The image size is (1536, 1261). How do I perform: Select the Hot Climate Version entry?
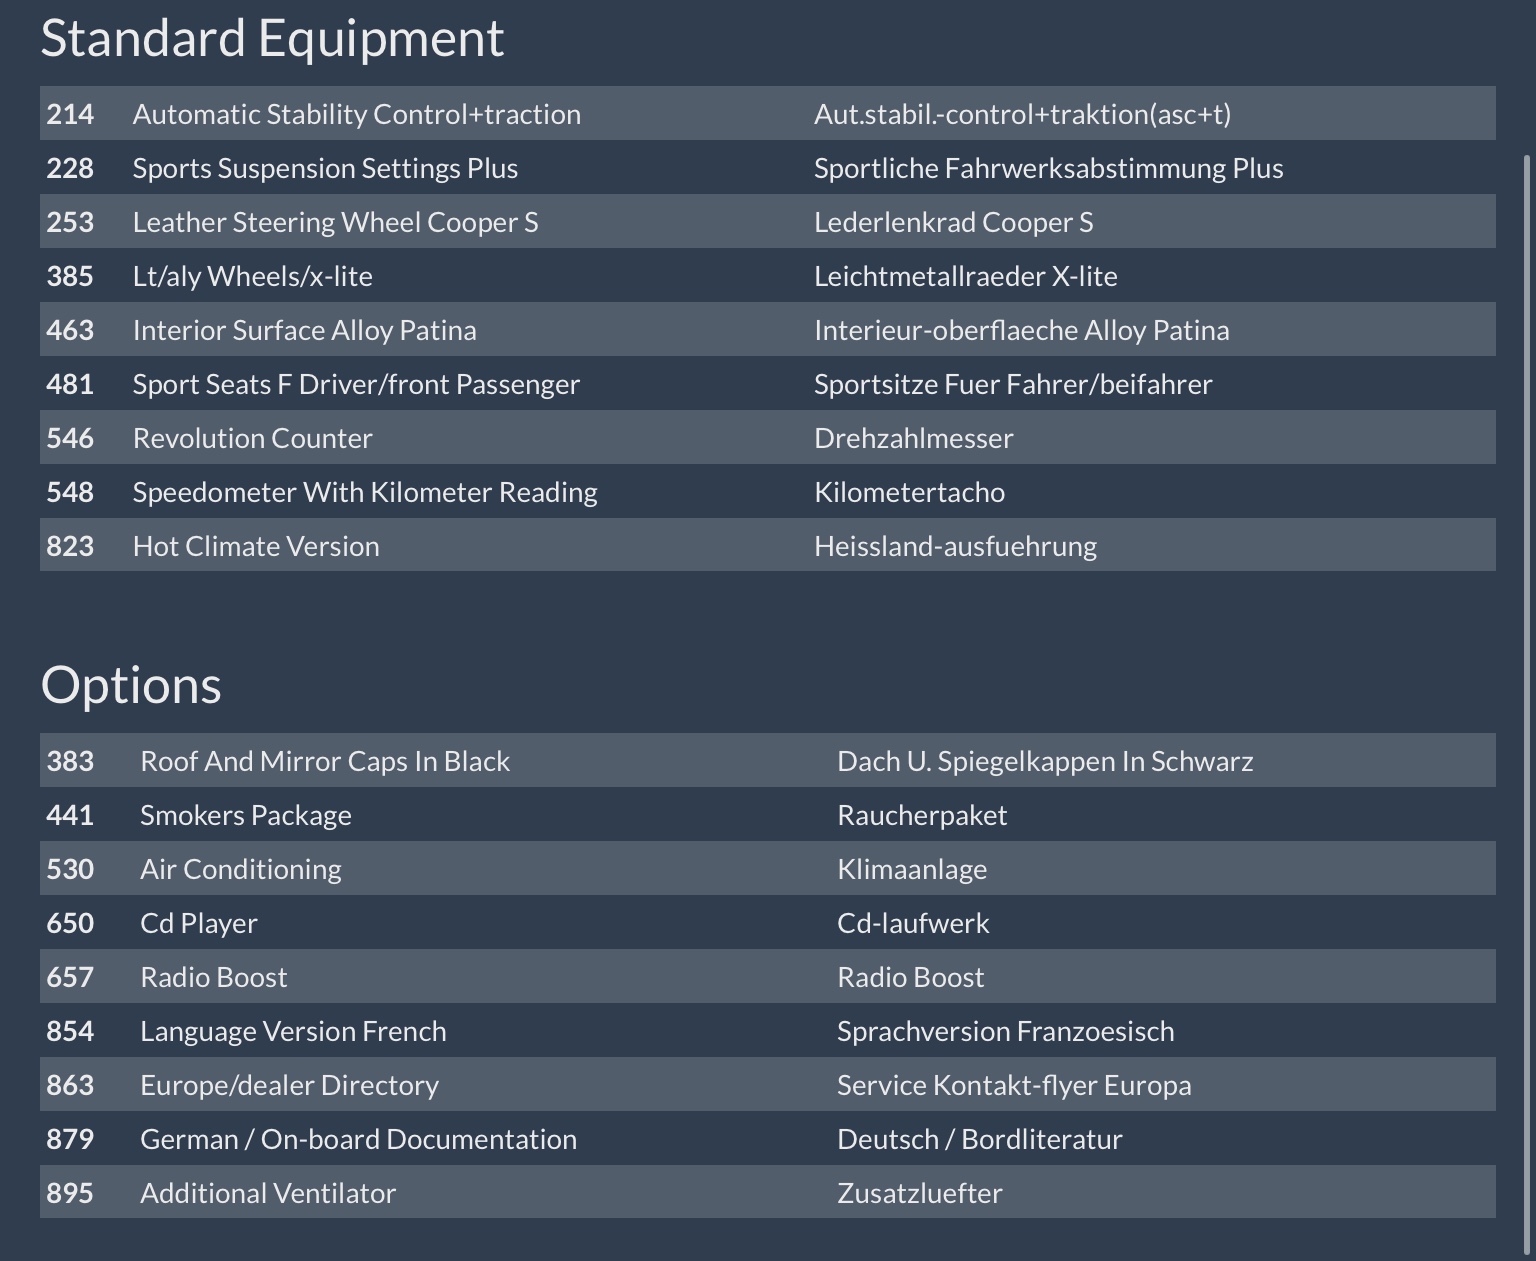tap(256, 546)
